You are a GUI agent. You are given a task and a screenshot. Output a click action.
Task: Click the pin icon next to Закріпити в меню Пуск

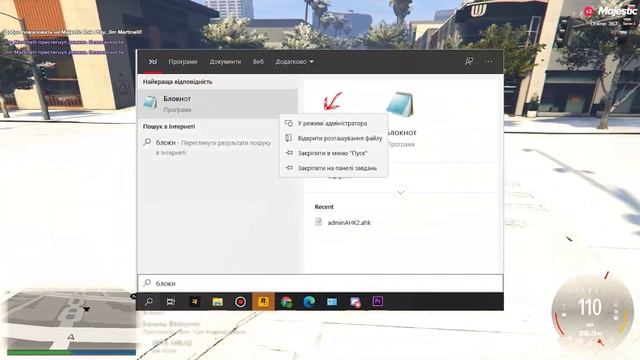[289, 153]
